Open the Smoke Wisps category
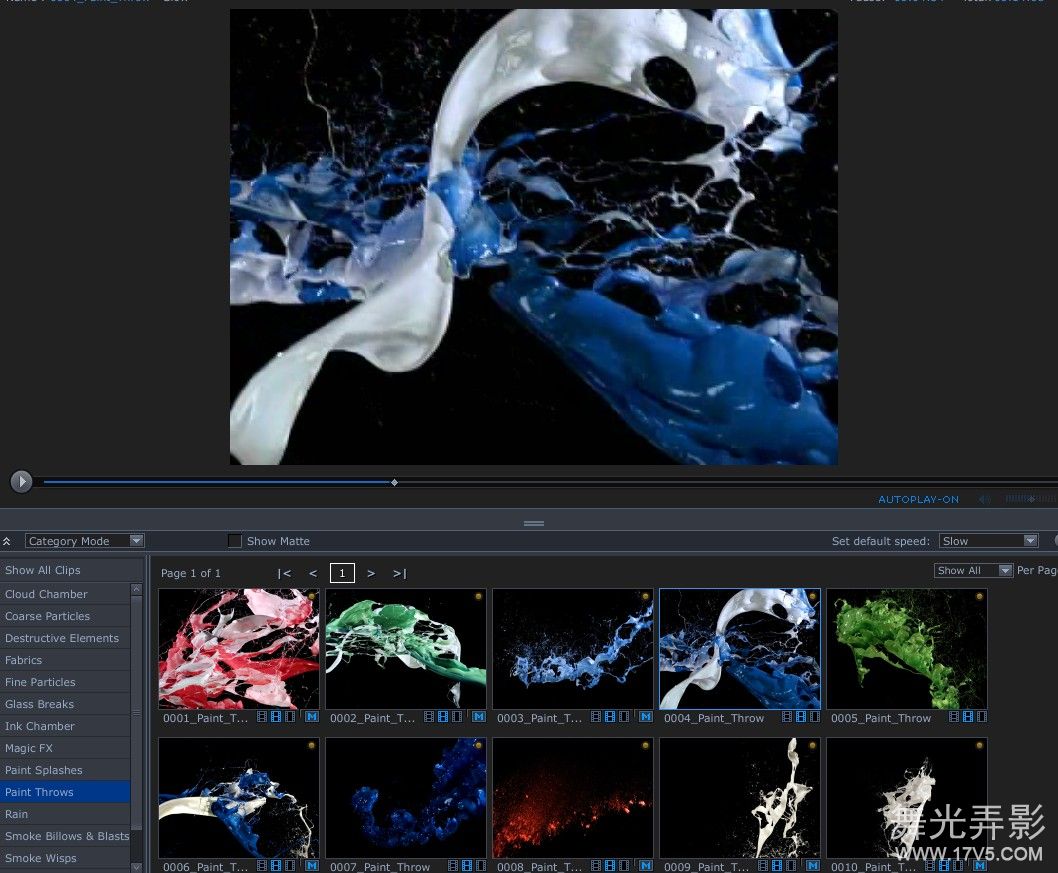This screenshot has height=873, width=1058. (65, 858)
